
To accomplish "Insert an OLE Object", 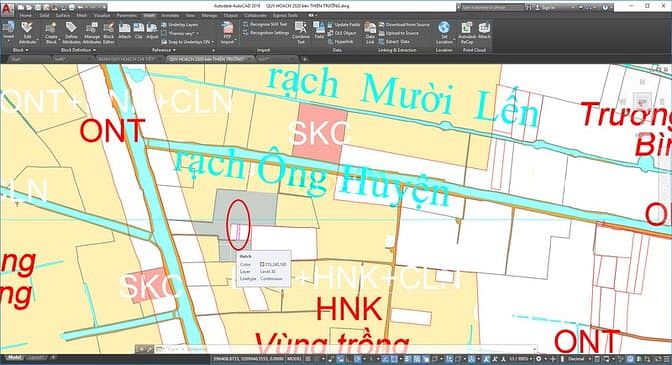I will pos(342,33).
